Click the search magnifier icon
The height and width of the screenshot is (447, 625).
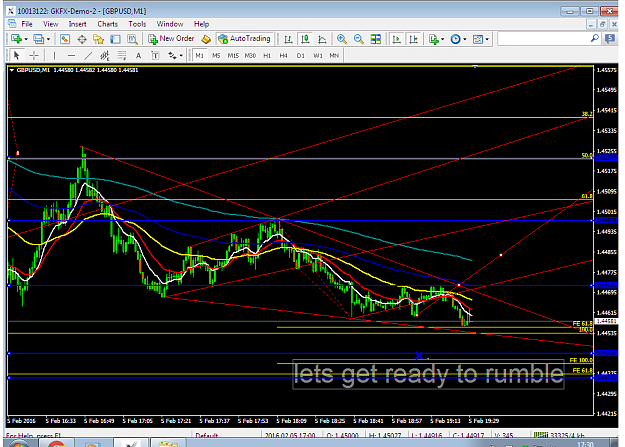tap(594, 38)
